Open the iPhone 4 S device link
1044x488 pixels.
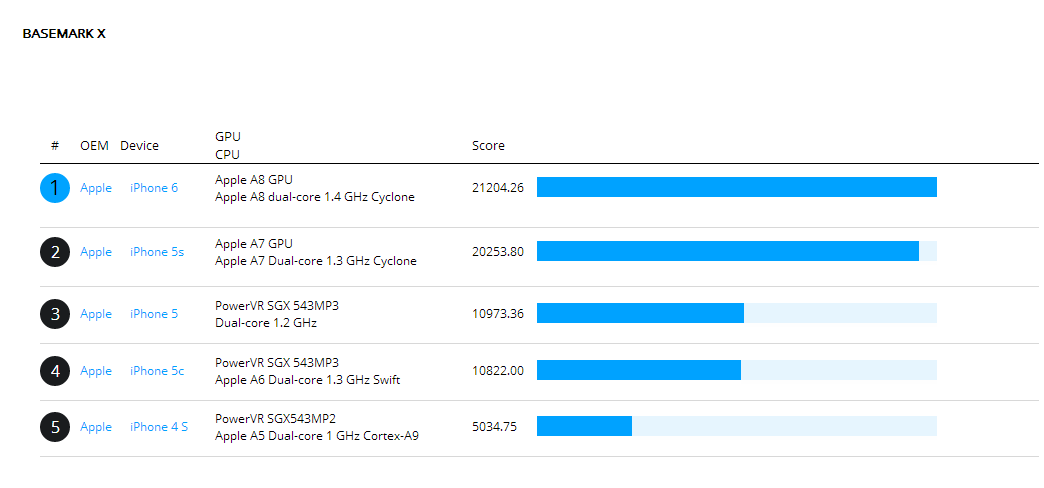pyautogui.click(x=159, y=427)
